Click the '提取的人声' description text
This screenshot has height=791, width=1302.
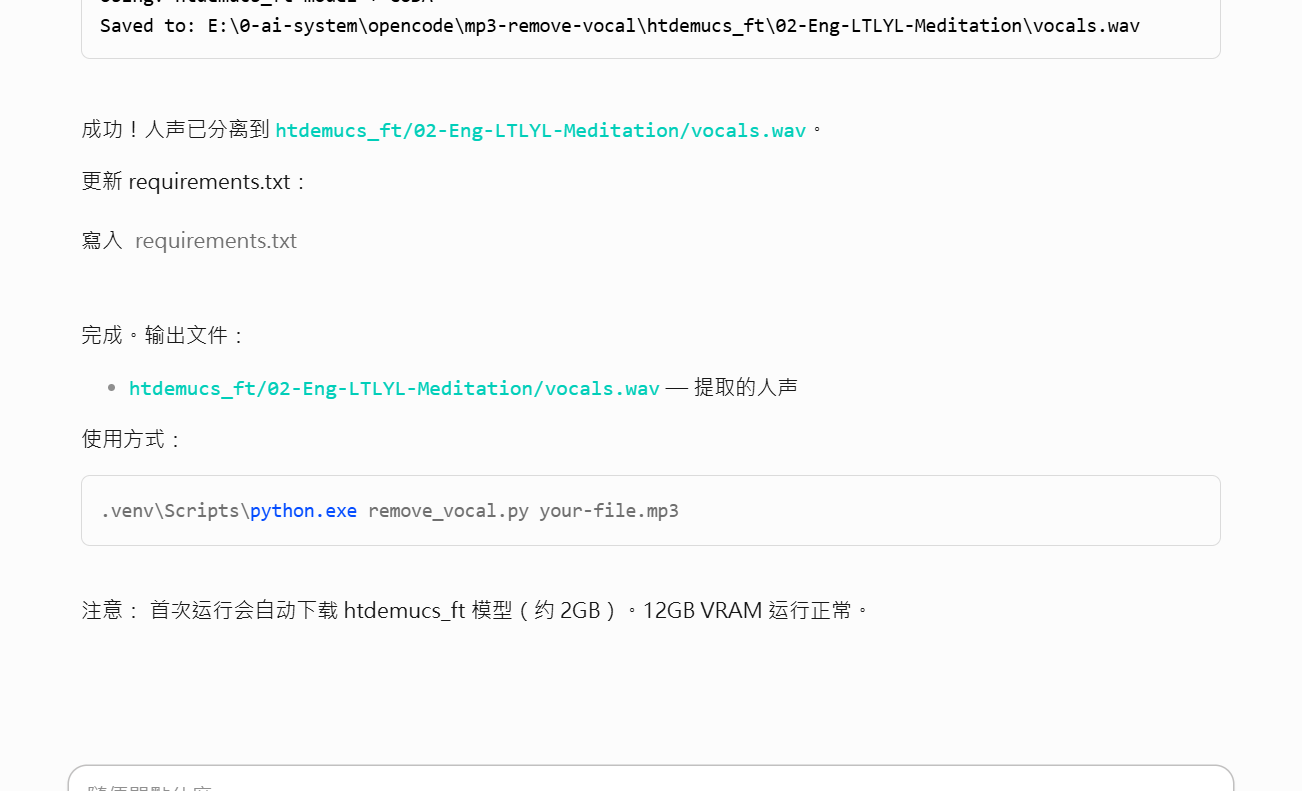pos(746,388)
